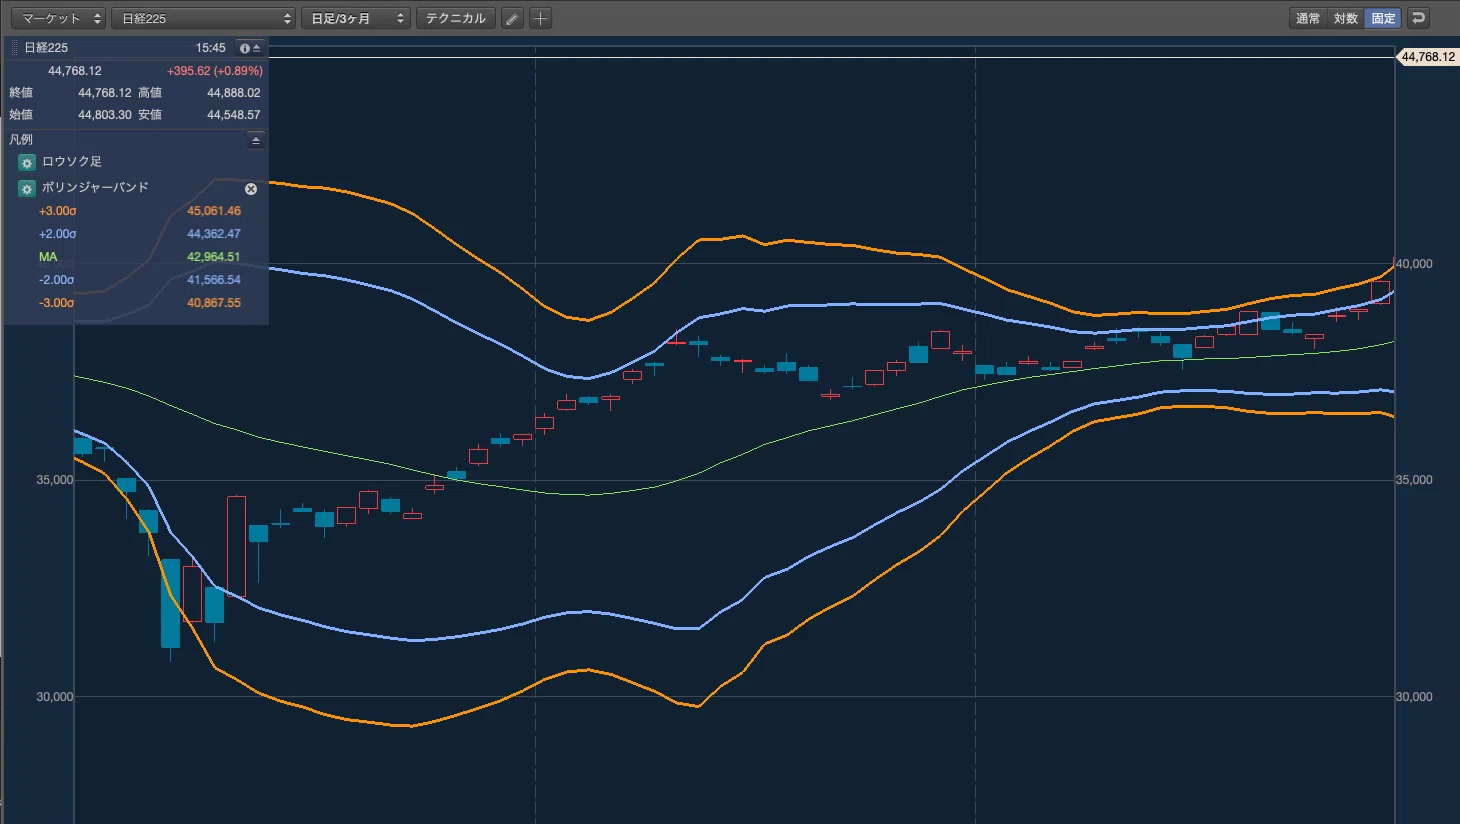
Task: Click the pencil drawing tool icon
Action: (x=512, y=18)
